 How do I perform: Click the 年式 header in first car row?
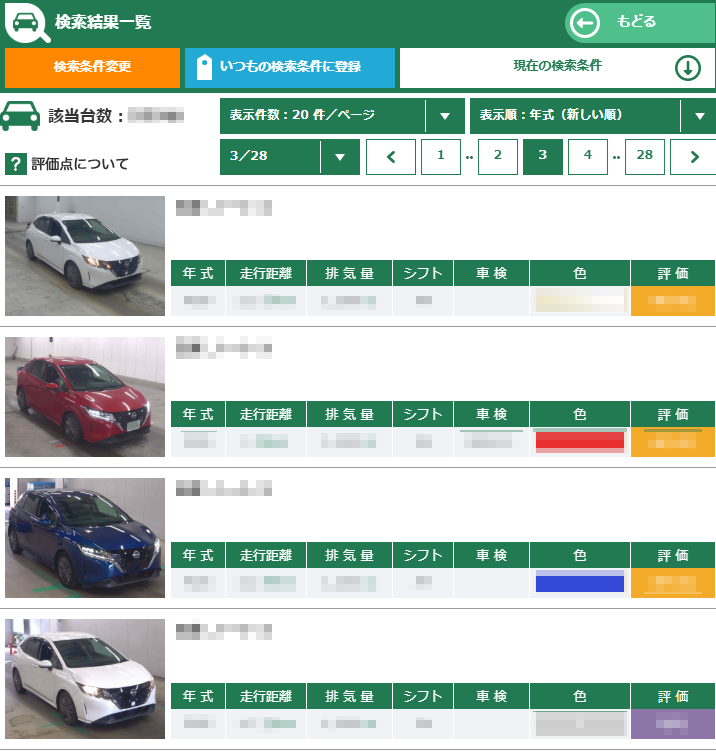pos(198,273)
